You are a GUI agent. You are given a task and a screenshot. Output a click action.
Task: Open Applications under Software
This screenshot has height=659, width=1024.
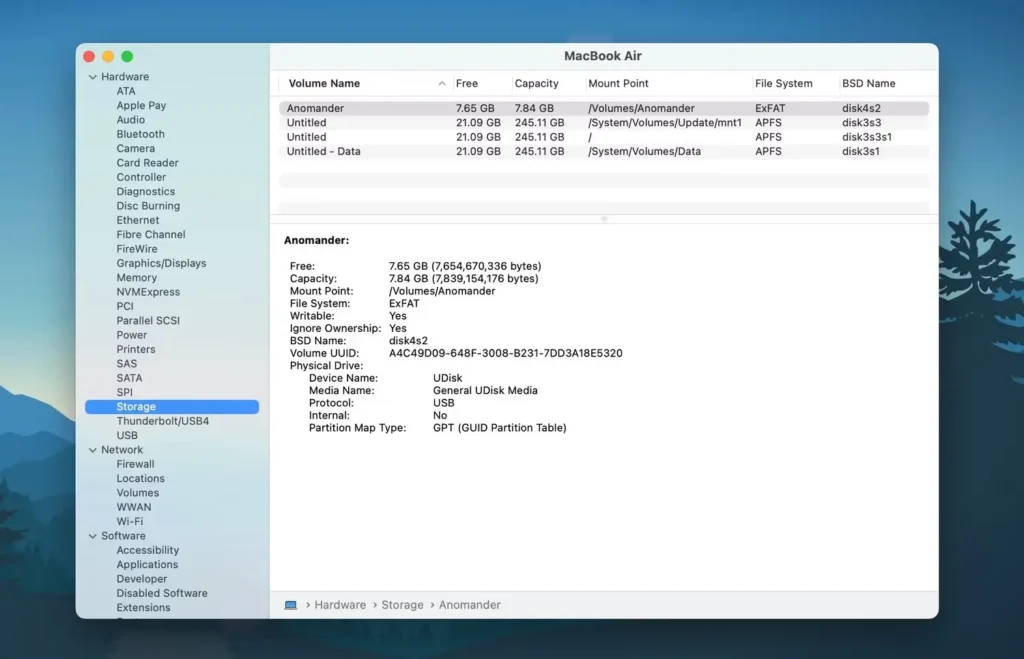147,566
